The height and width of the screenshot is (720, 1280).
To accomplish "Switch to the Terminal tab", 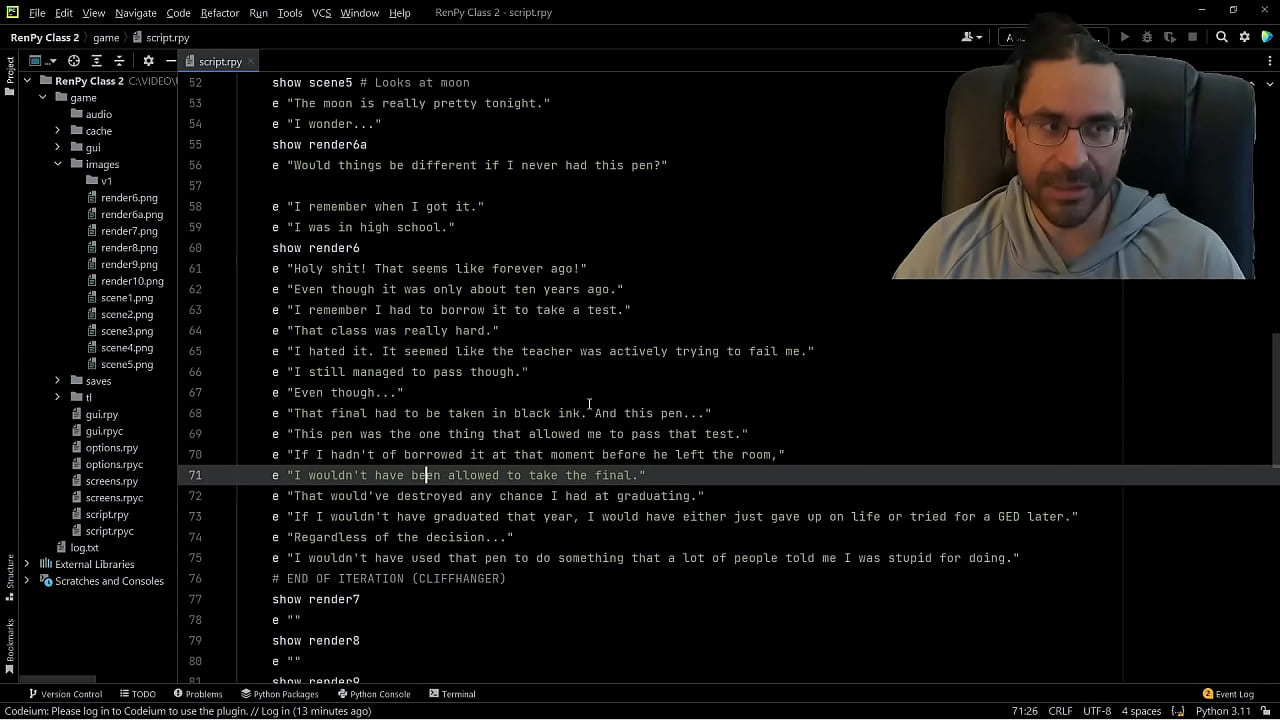I will (x=452, y=694).
